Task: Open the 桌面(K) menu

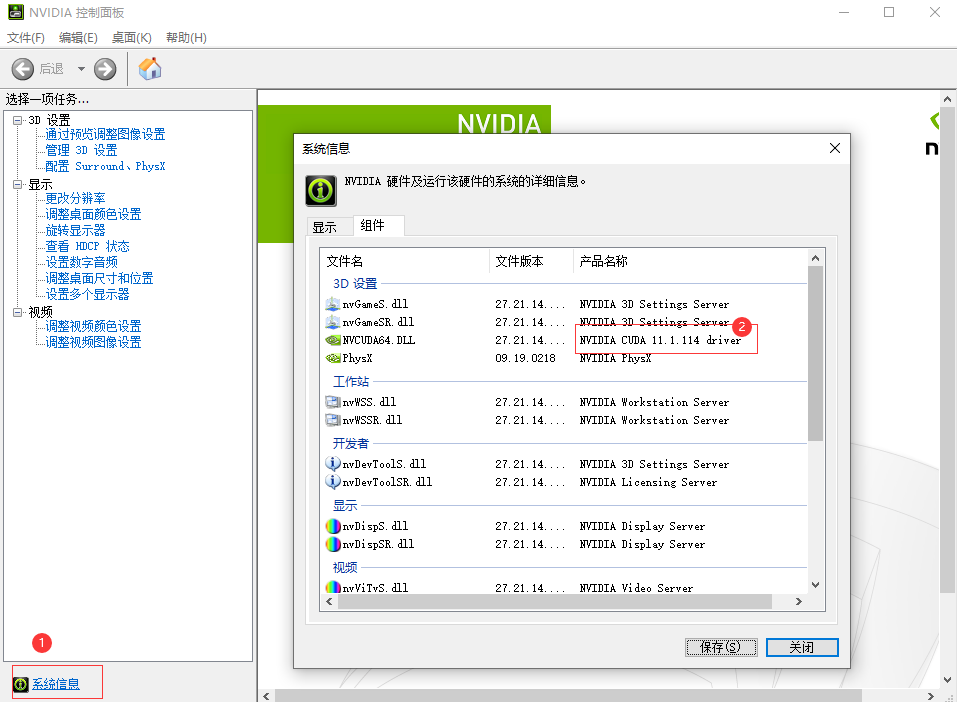Action: pyautogui.click(x=131, y=38)
